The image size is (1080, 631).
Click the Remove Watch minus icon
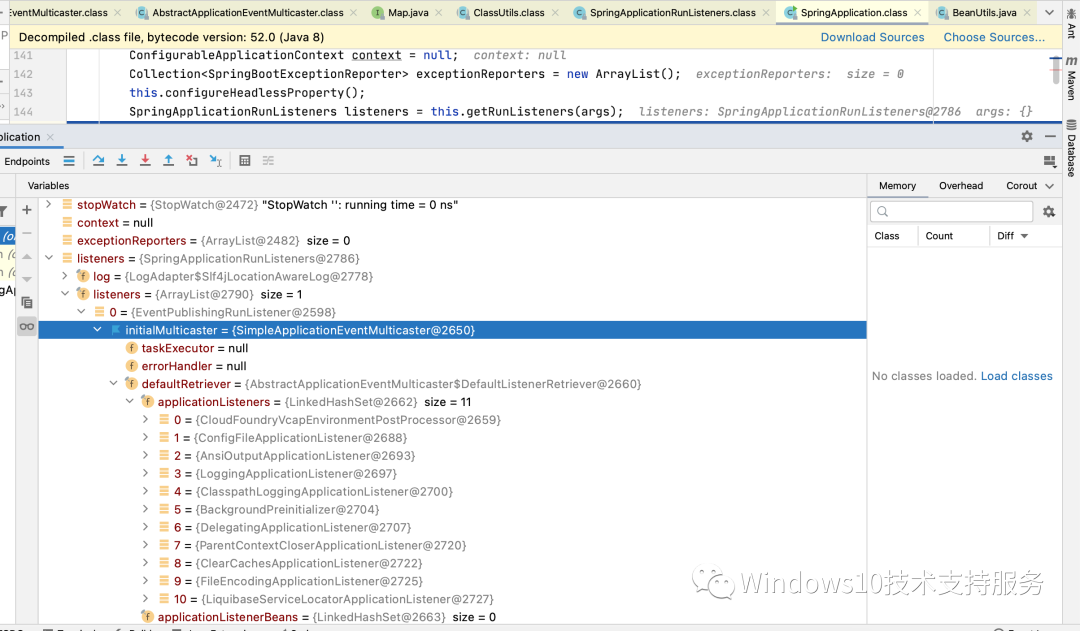click(x=27, y=233)
